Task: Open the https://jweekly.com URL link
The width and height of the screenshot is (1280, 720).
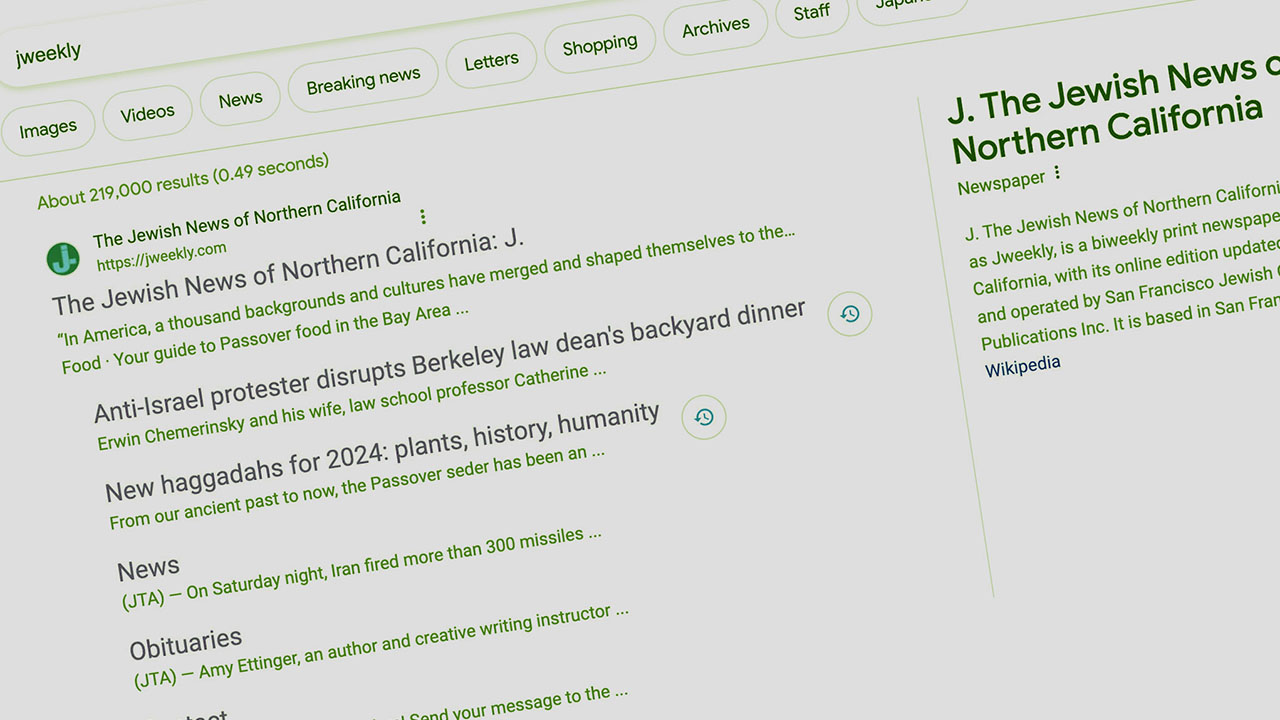Action: point(161,256)
